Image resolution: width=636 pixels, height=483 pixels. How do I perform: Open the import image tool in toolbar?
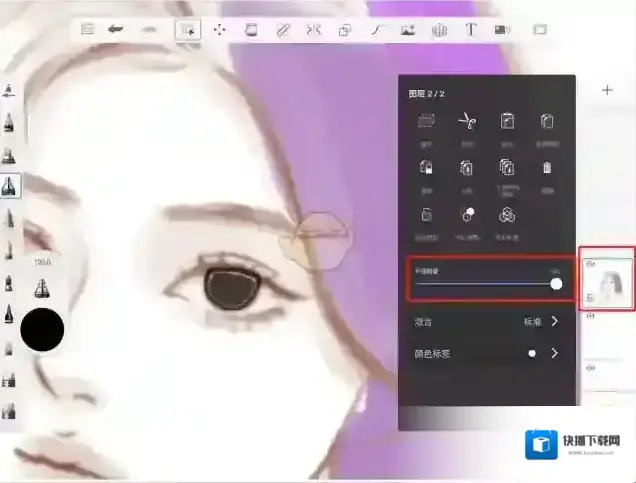[x=407, y=30]
